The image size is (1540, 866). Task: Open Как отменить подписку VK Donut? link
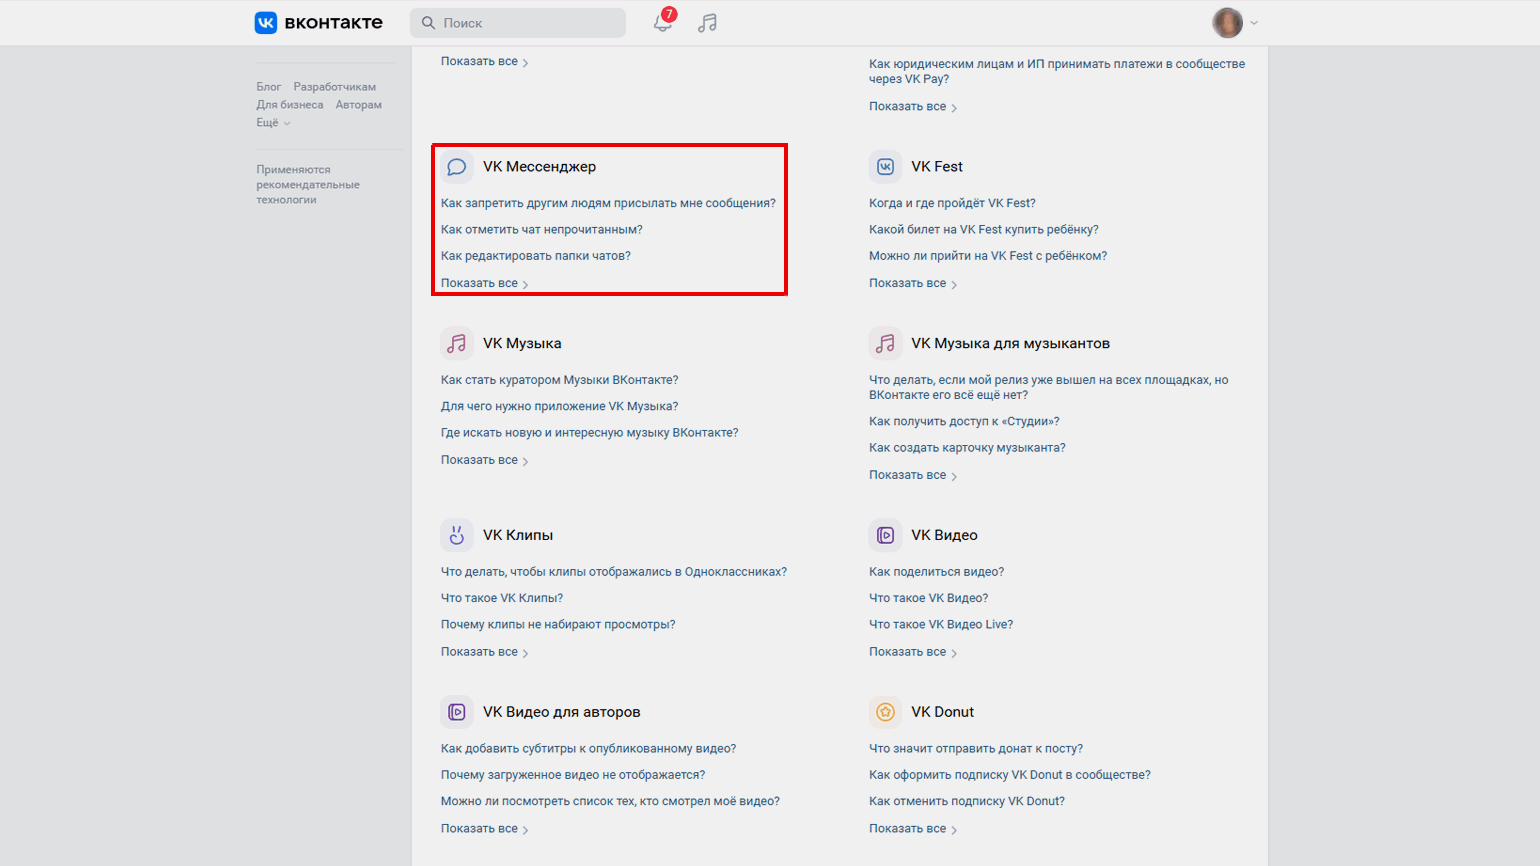[x=967, y=801]
